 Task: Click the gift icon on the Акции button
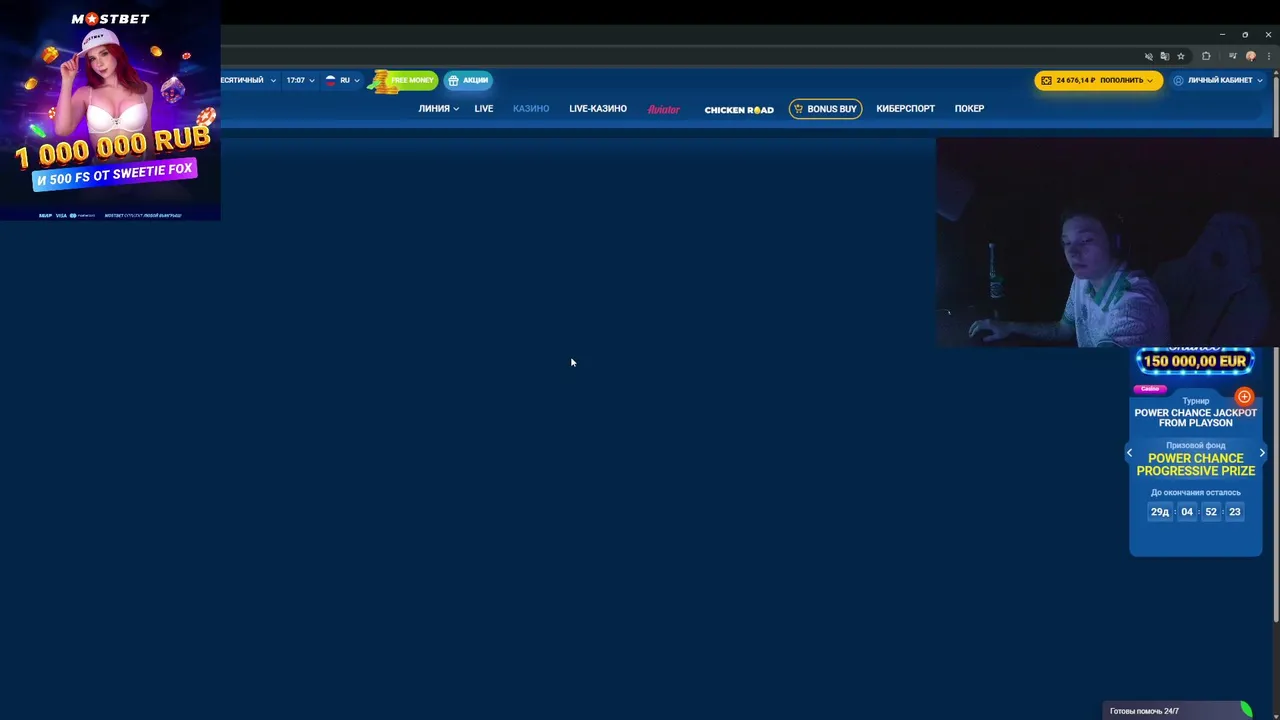tap(453, 80)
